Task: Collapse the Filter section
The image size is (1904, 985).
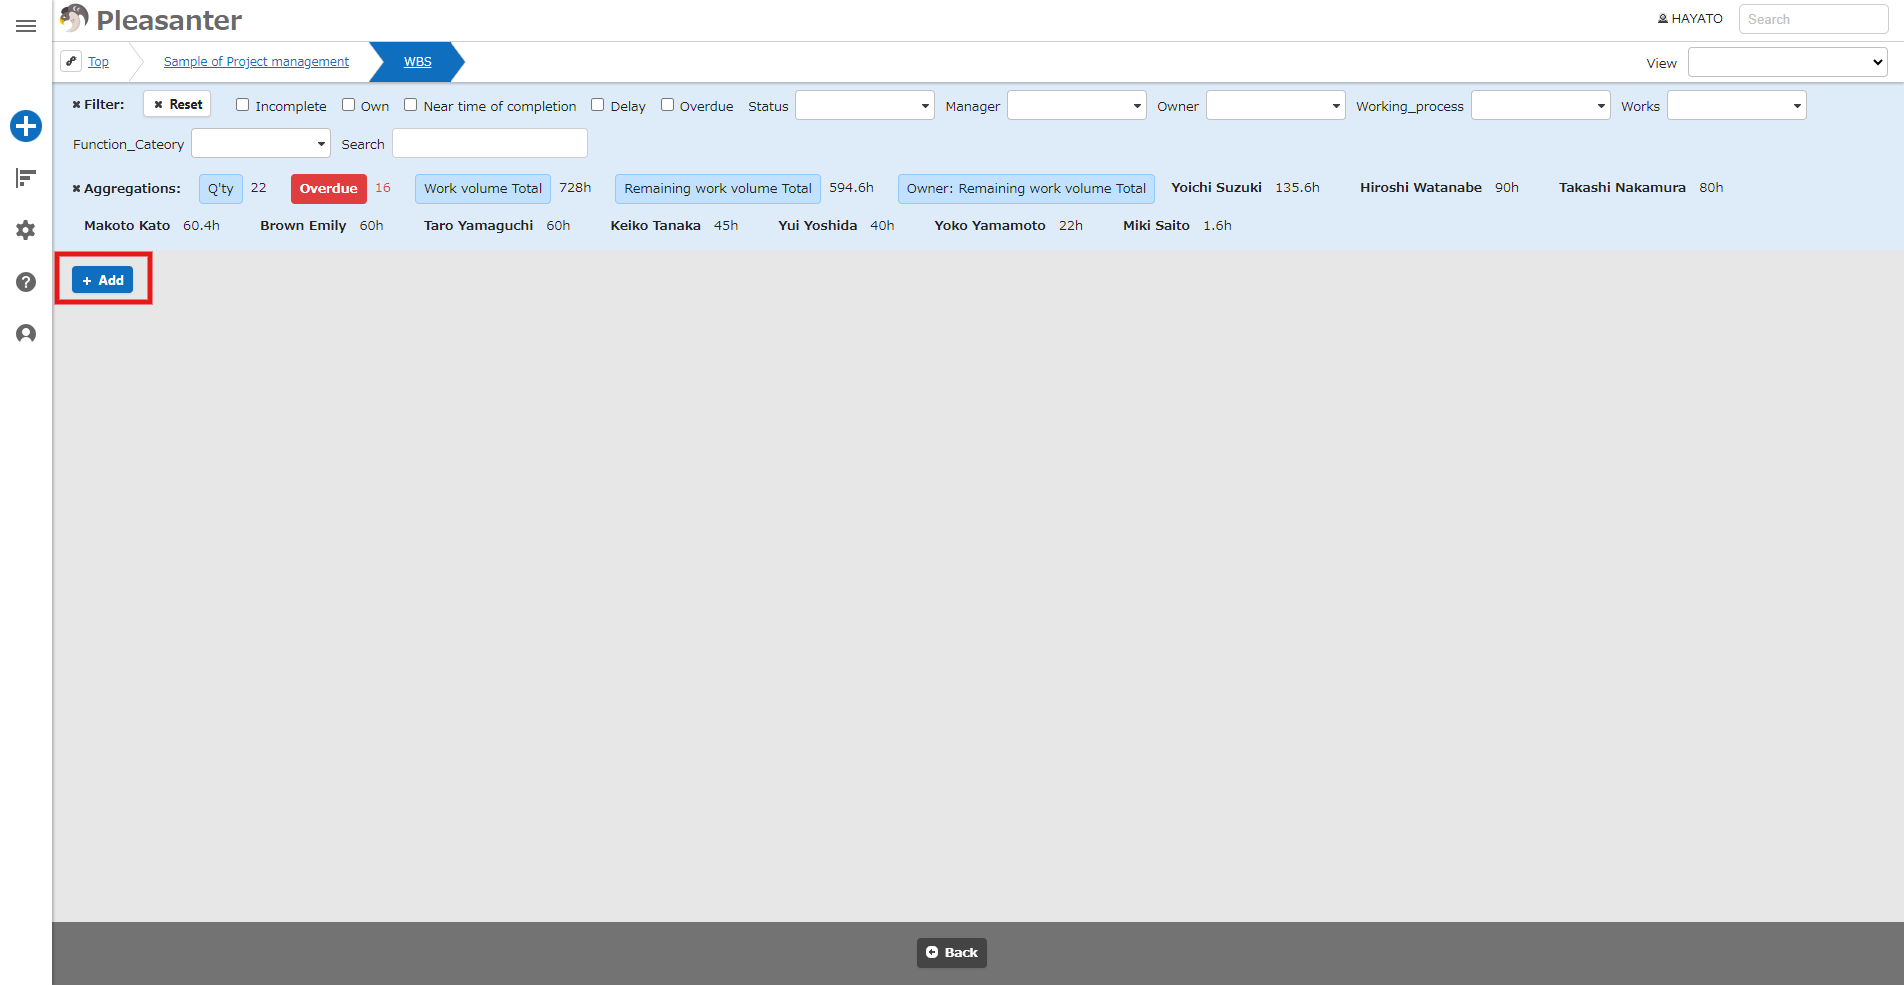Action: (x=98, y=104)
